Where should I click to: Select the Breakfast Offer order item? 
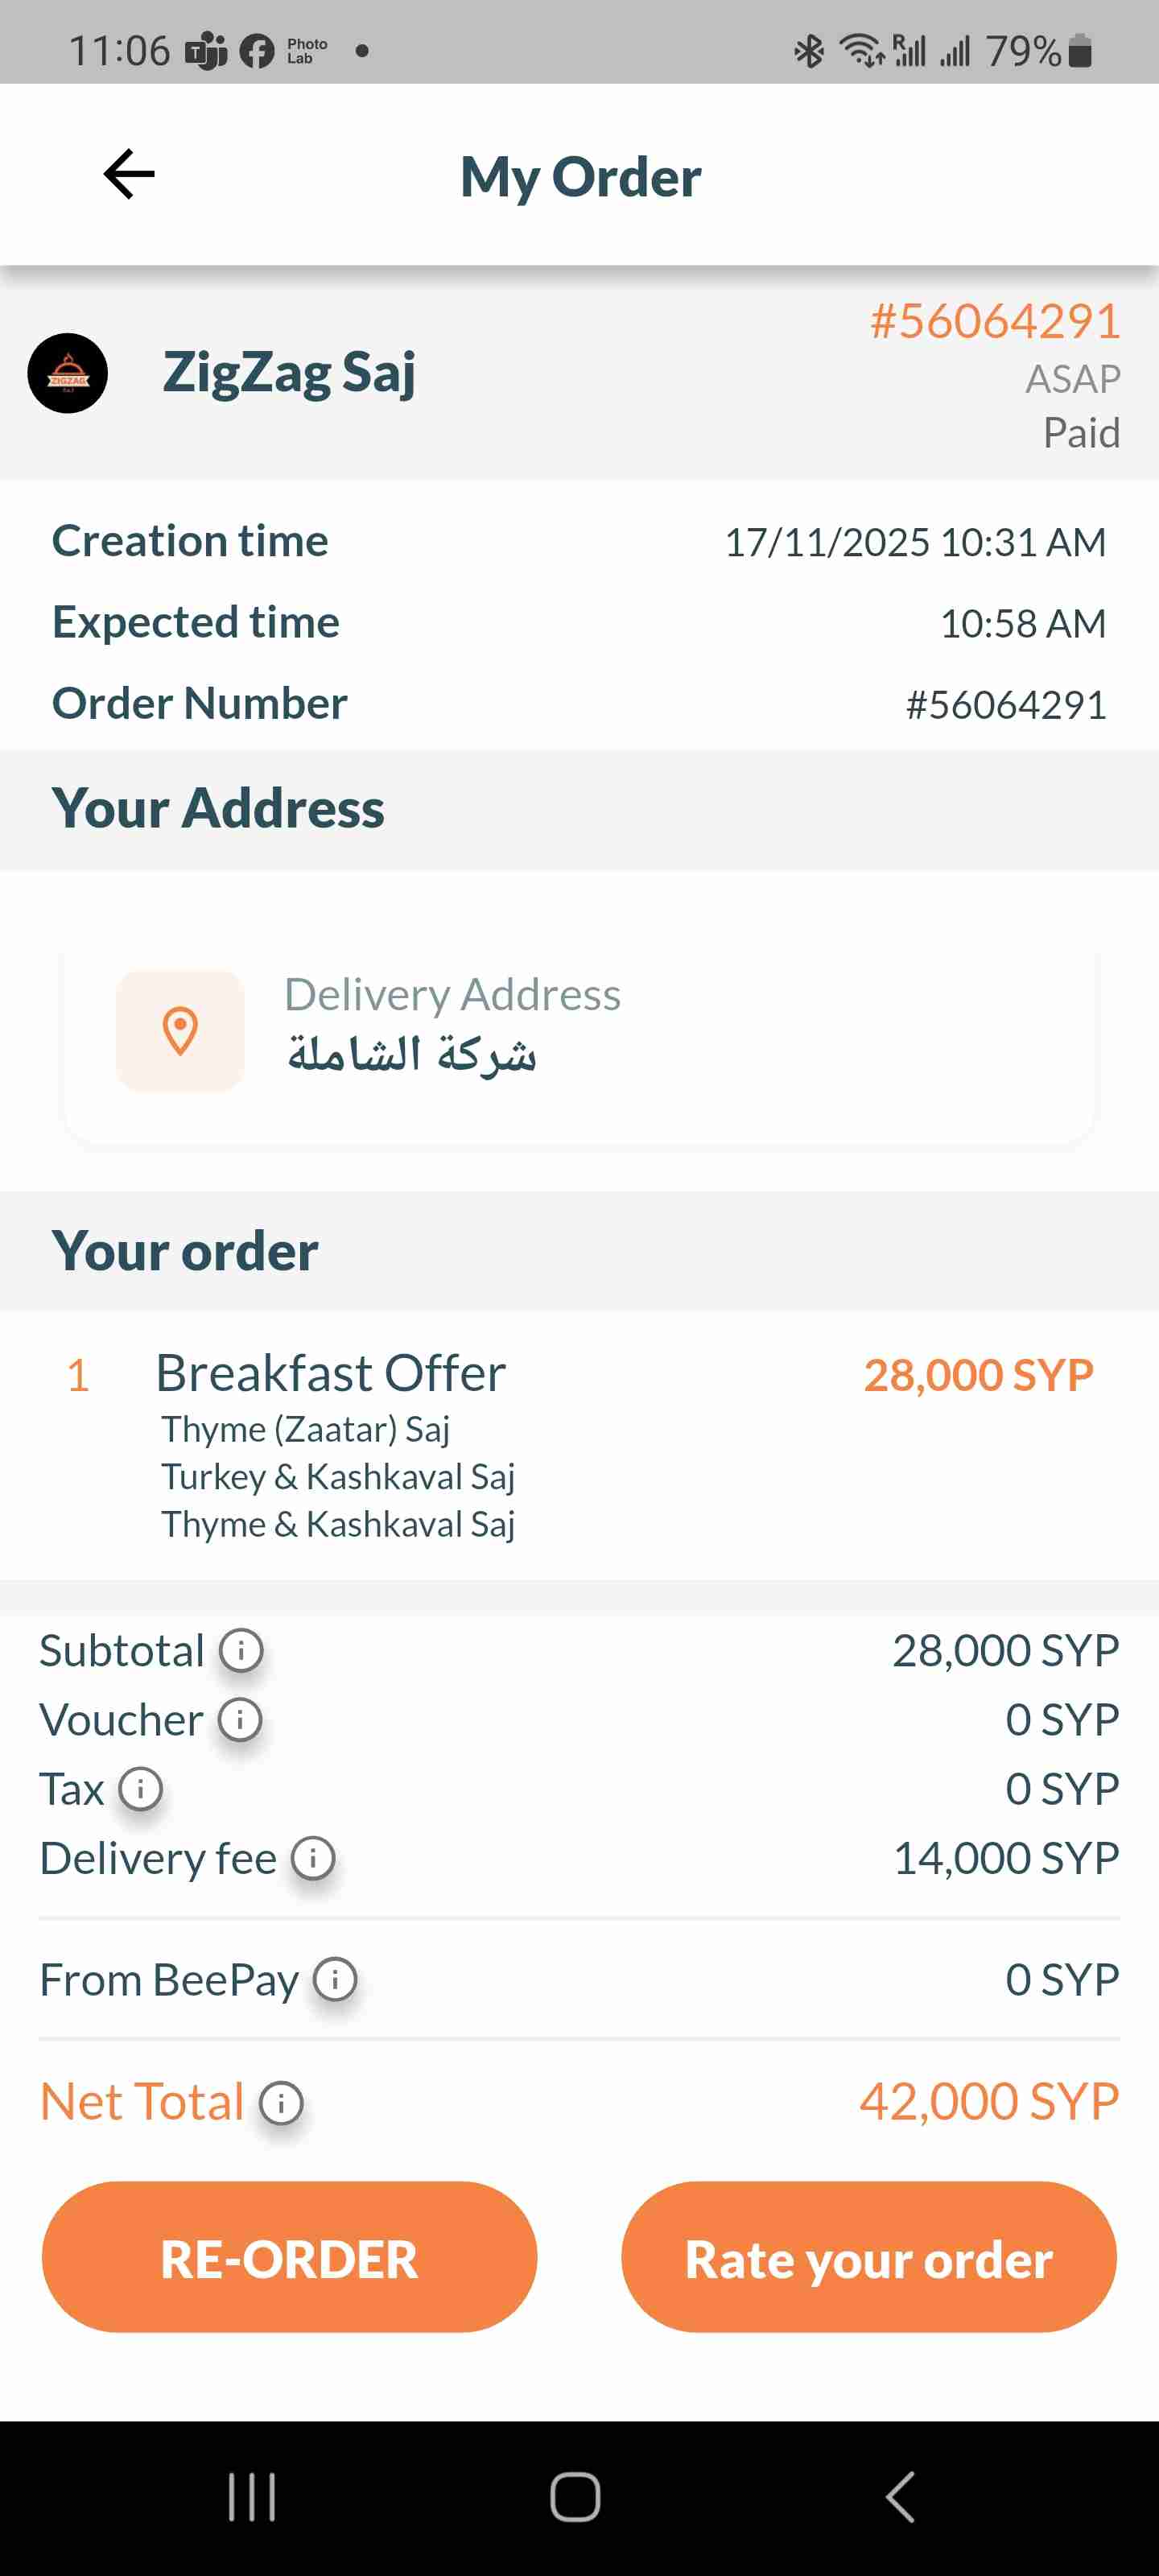[x=331, y=1374]
